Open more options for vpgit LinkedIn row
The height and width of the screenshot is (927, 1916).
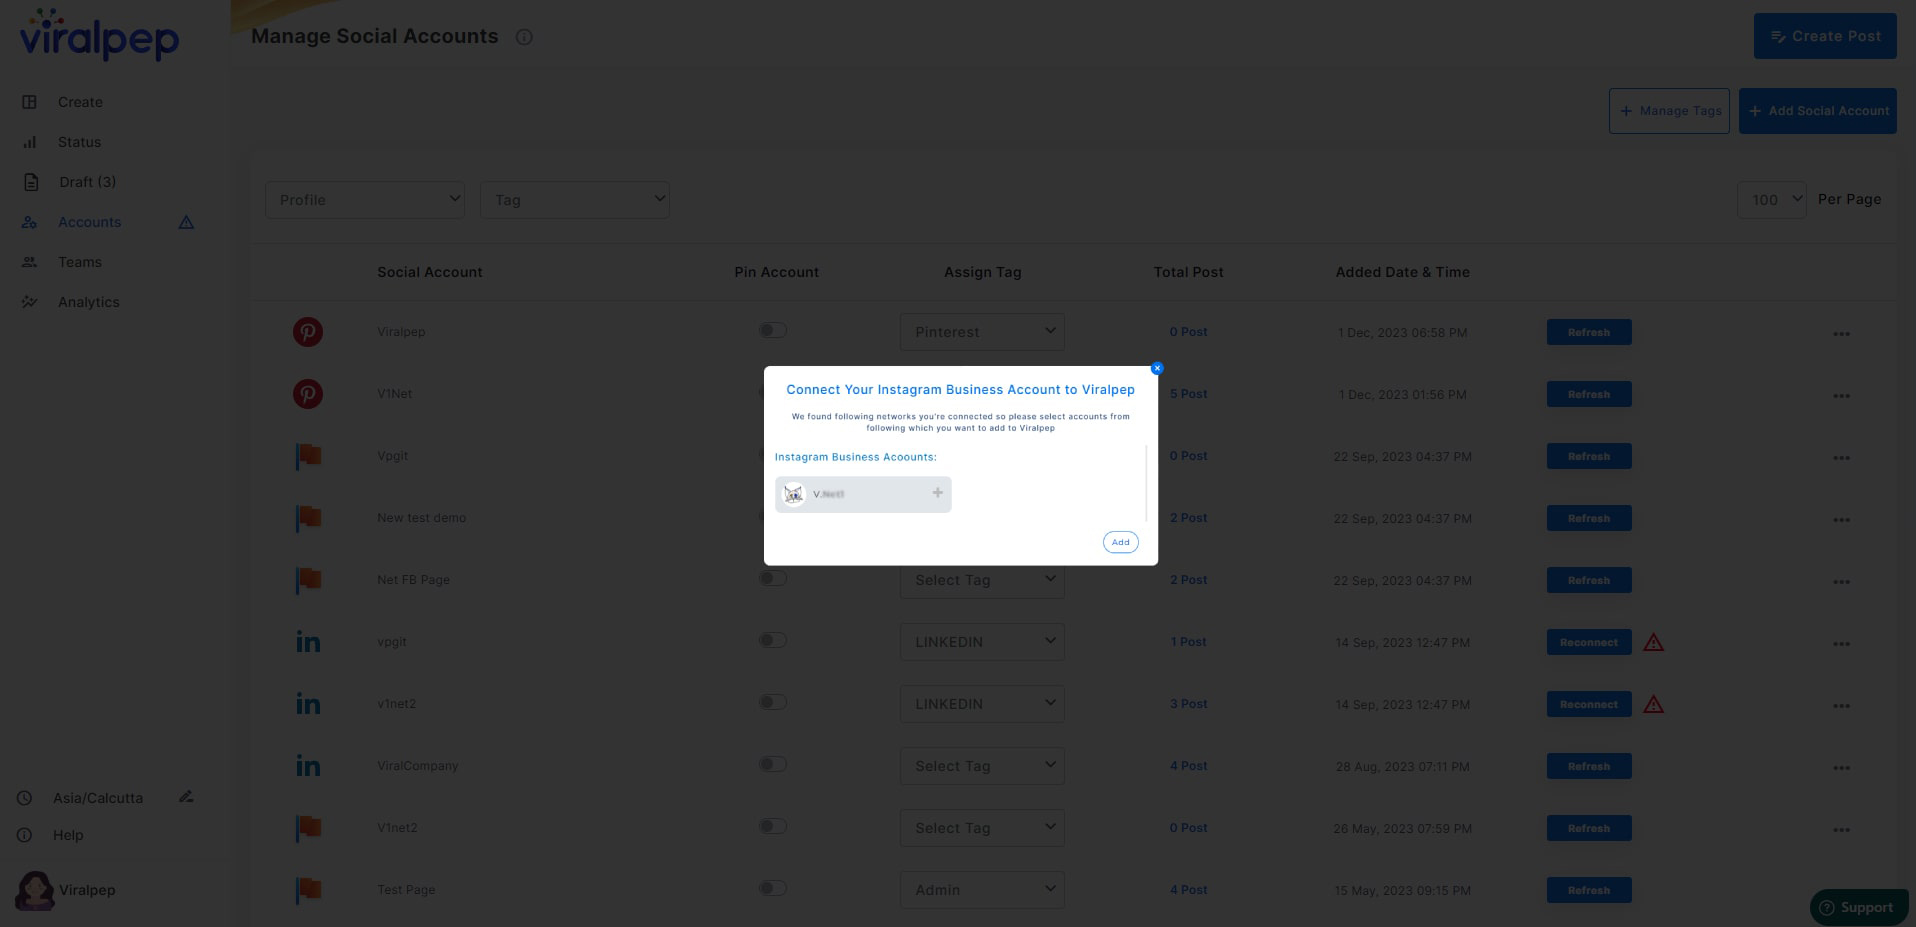pos(1841,644)
